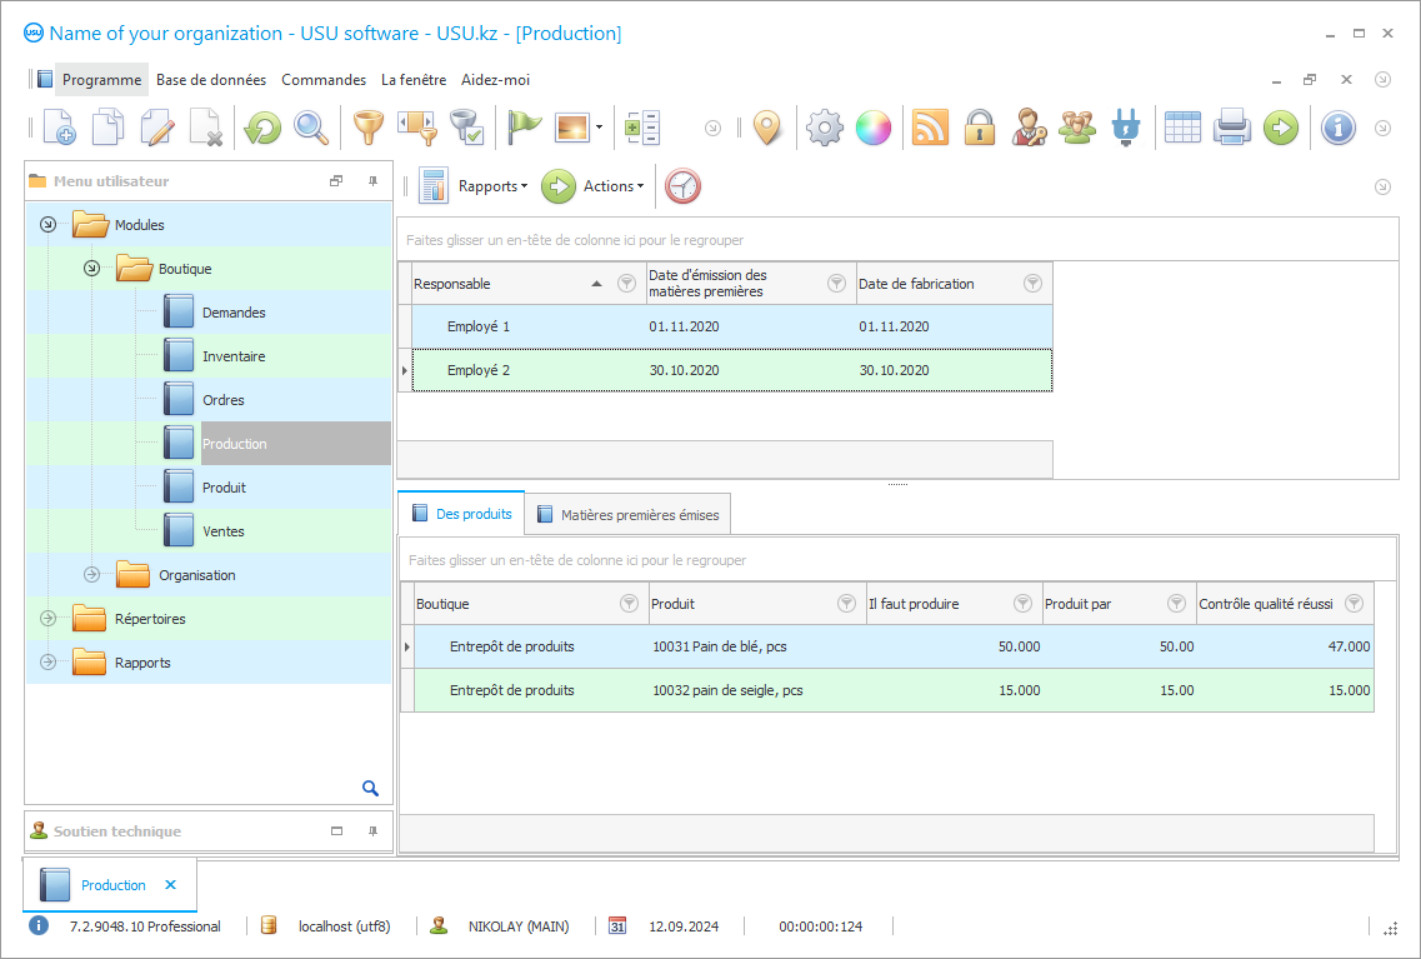Click the map location pin icon
Image resolution: width=1421 pixels, height=959 pixels.
point(767,127)
